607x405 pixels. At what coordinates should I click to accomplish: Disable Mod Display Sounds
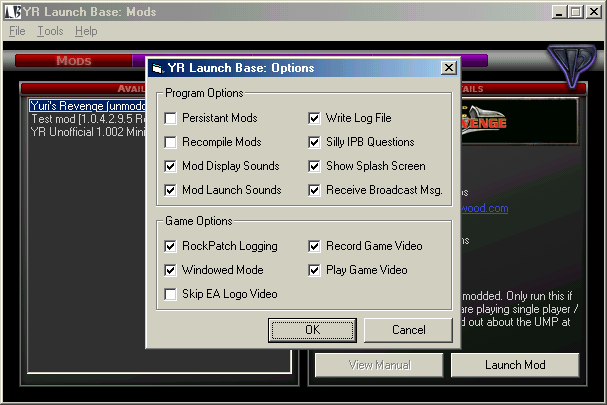pyautogui.click(x=171, y=166)
